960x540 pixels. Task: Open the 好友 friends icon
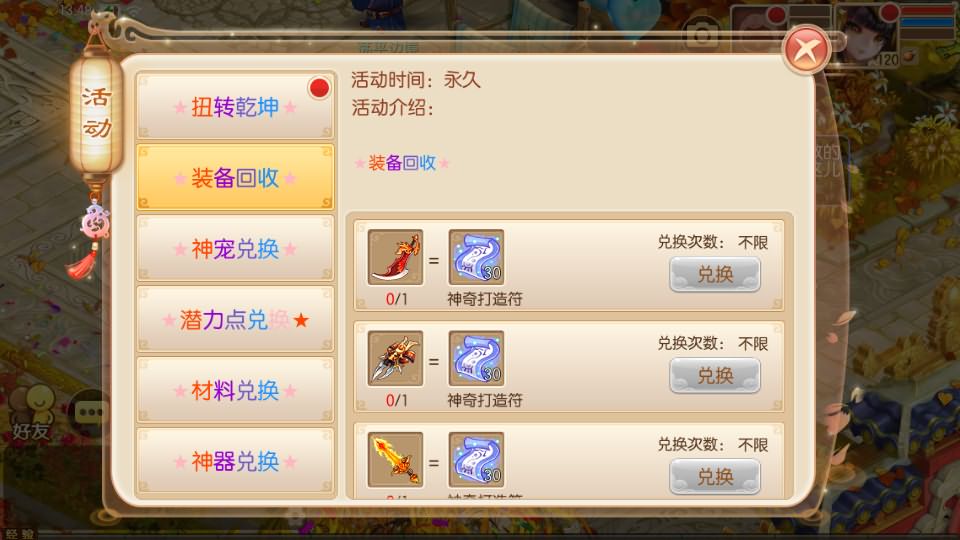tap(31, 413)
